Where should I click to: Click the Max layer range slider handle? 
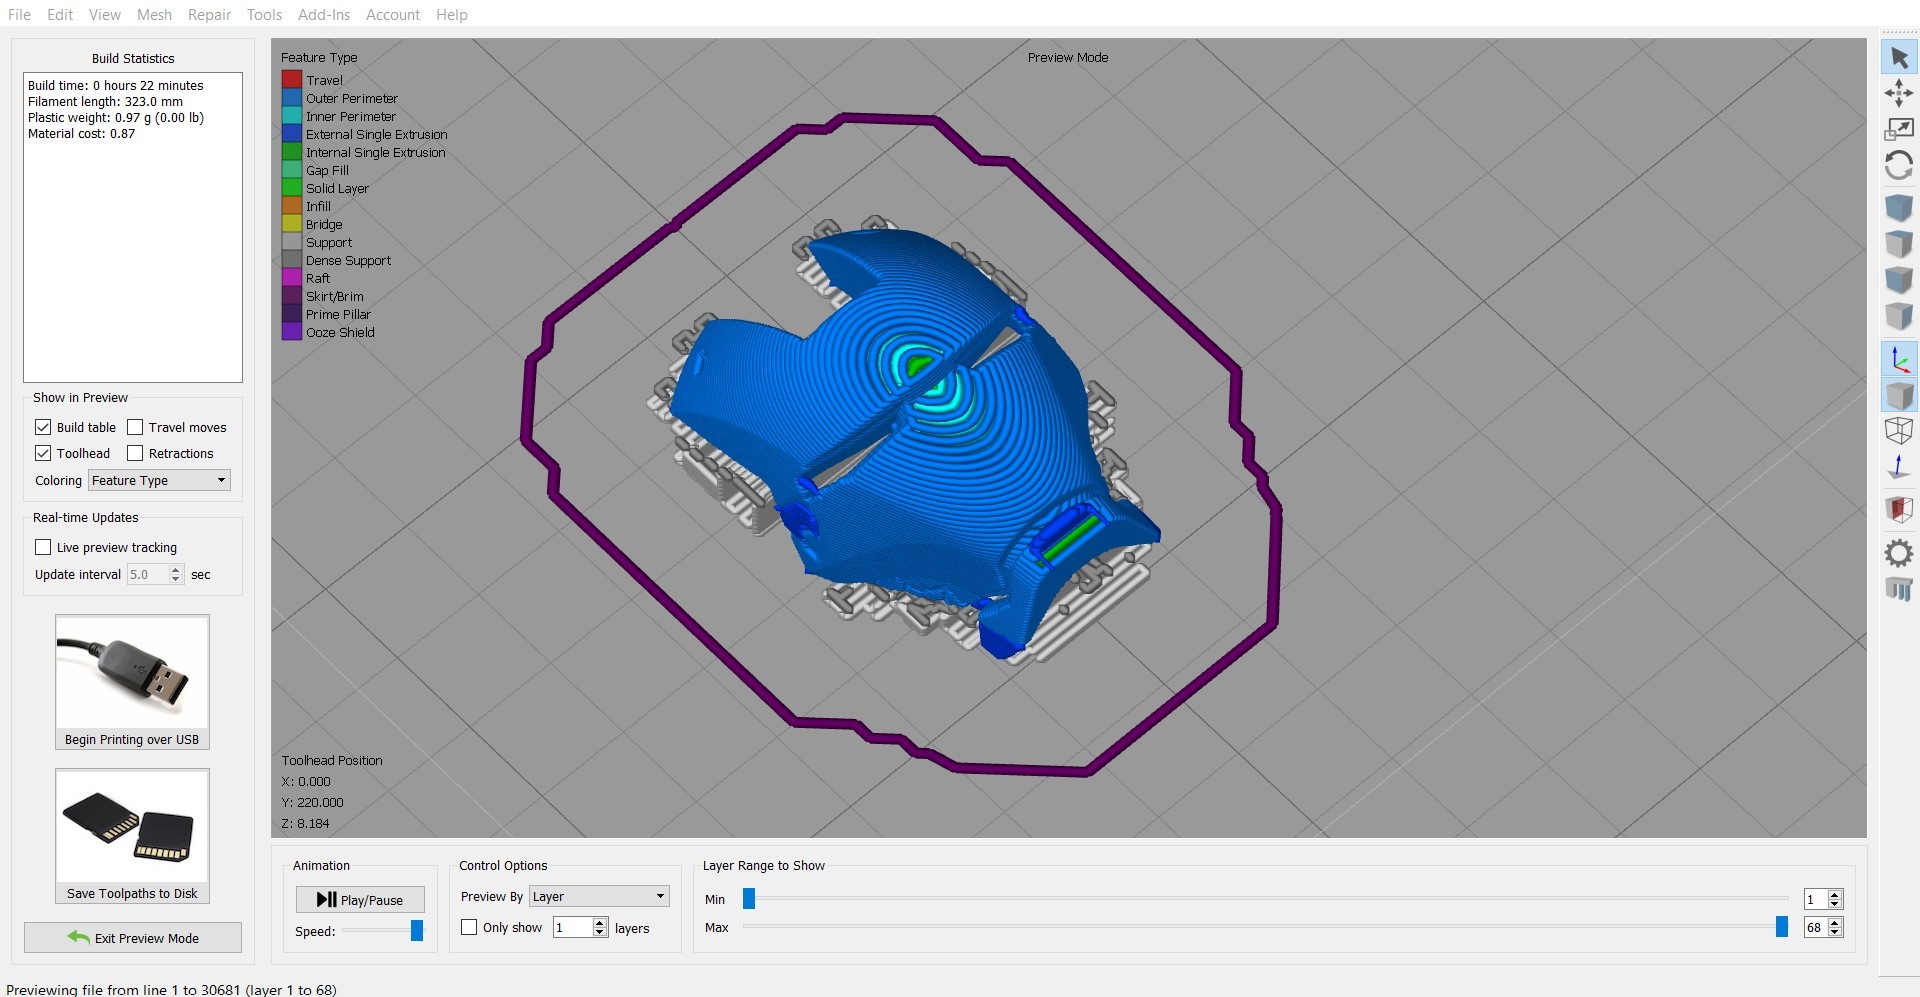tap(1781, 927)
